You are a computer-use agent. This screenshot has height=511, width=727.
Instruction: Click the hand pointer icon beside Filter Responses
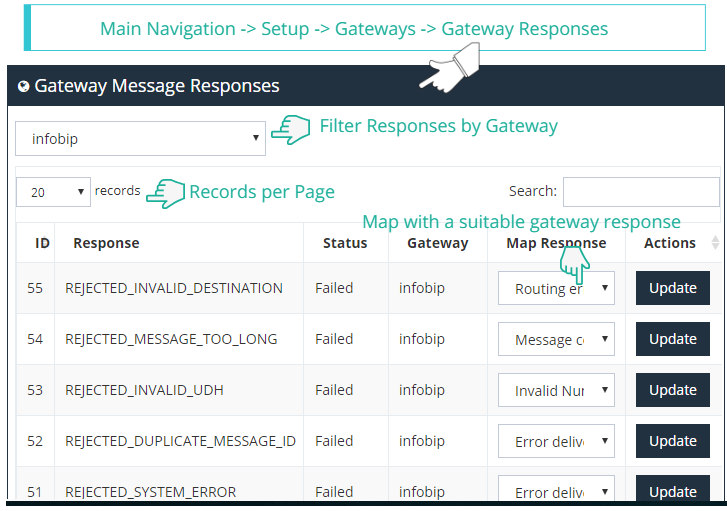click(292, 129)
